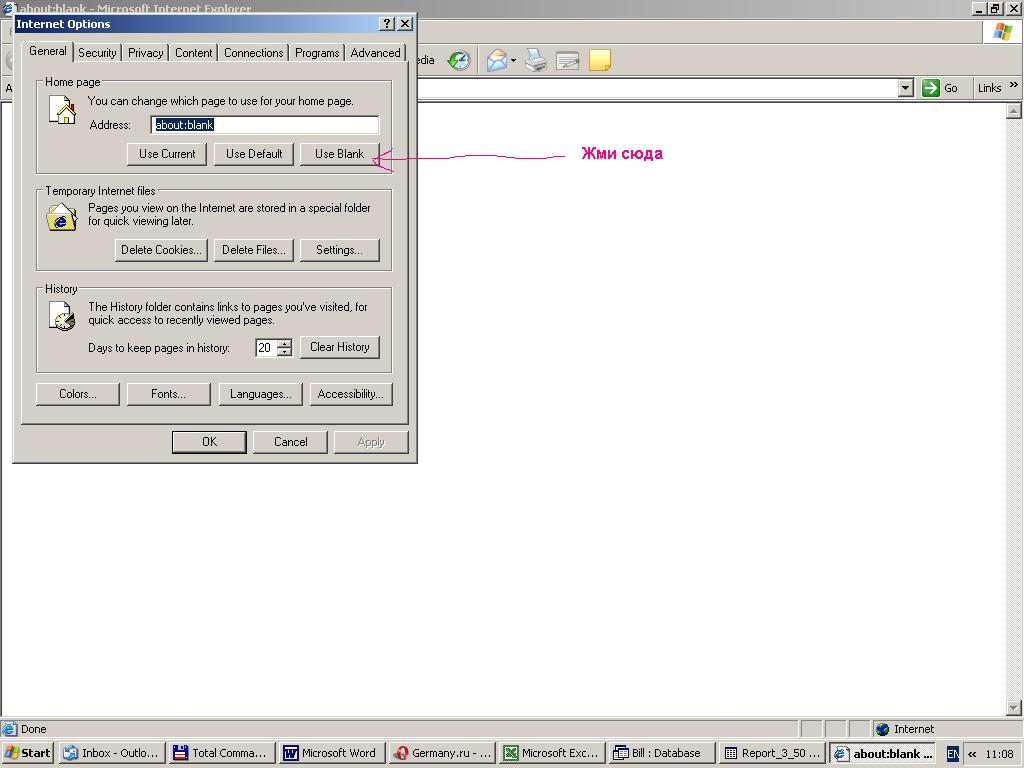Increase days to keep history
This screenshot has height=768, width=1024.
(285, 343)
